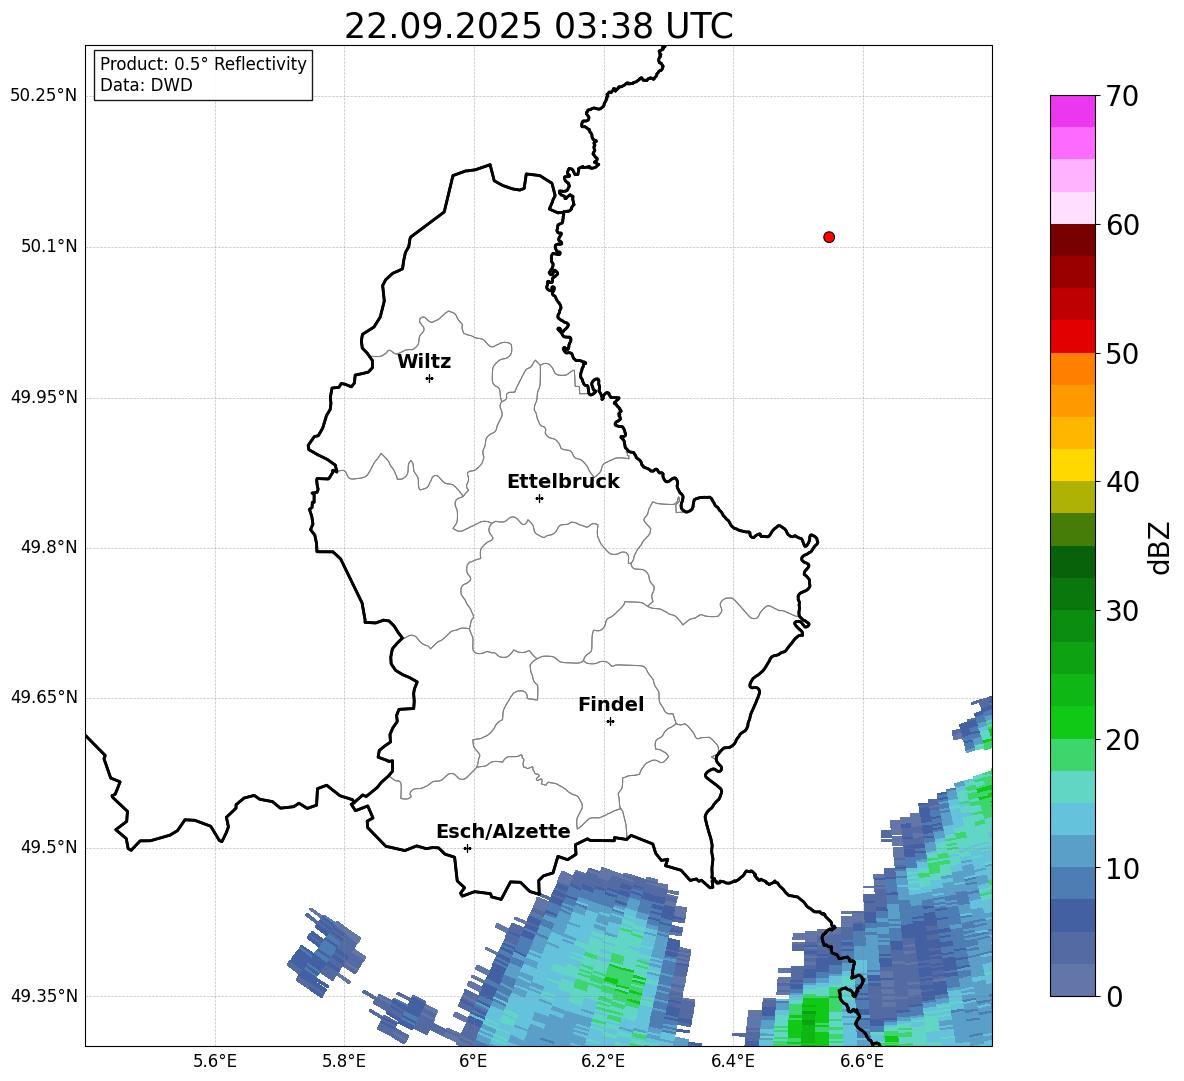The width and height of the screenshot is (1184, 1081).
Task: Click the orange swatch just below 50 dBZ
Action: pyautogui.click(x=1073, y=369)
